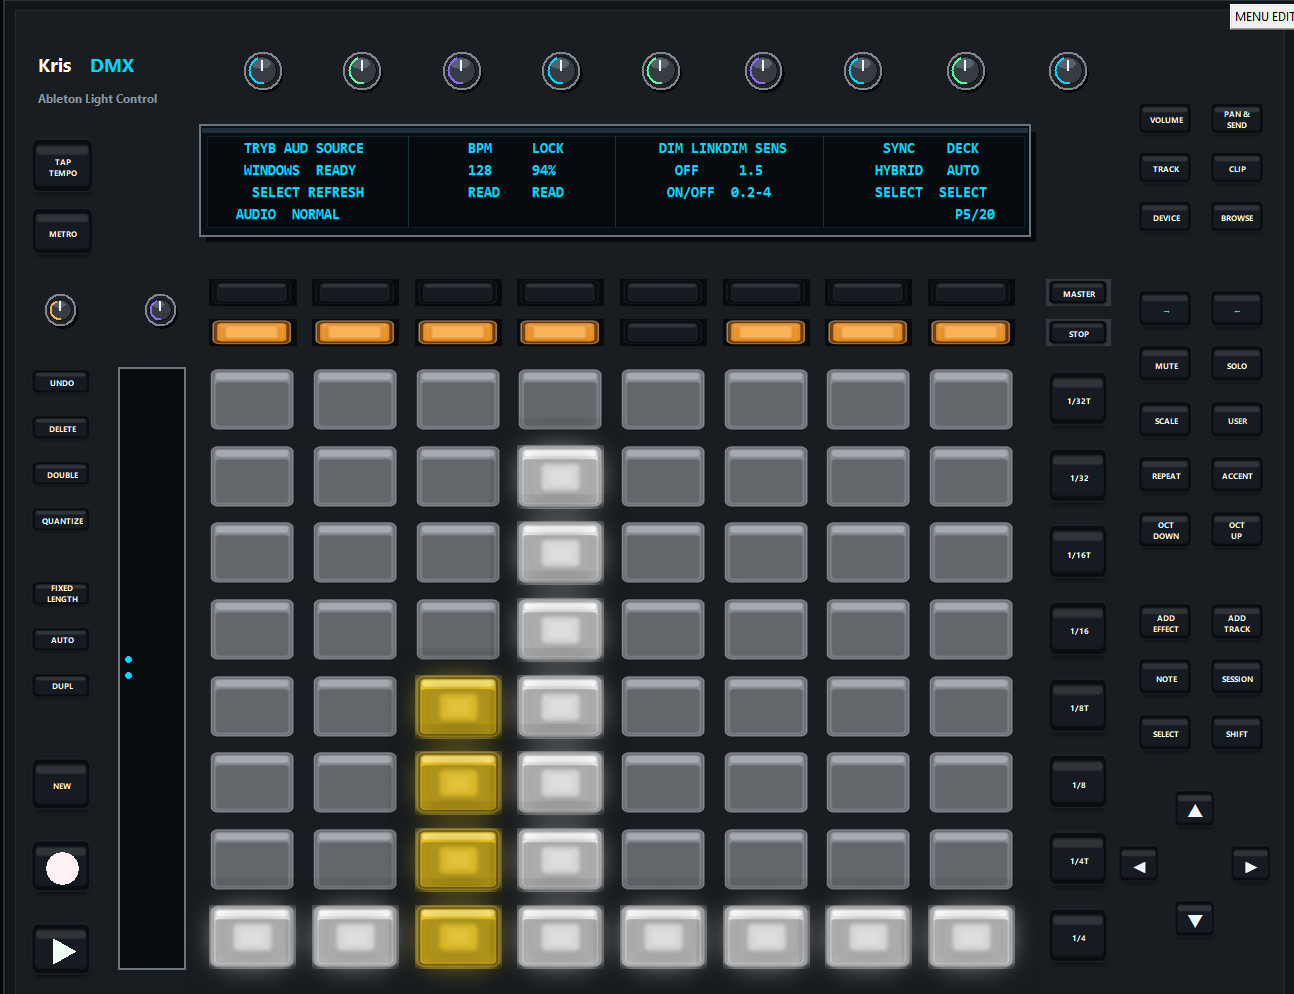
Task: Click the OCT DOWN button
Action: pyautogui.click(x=1166, y=530)
